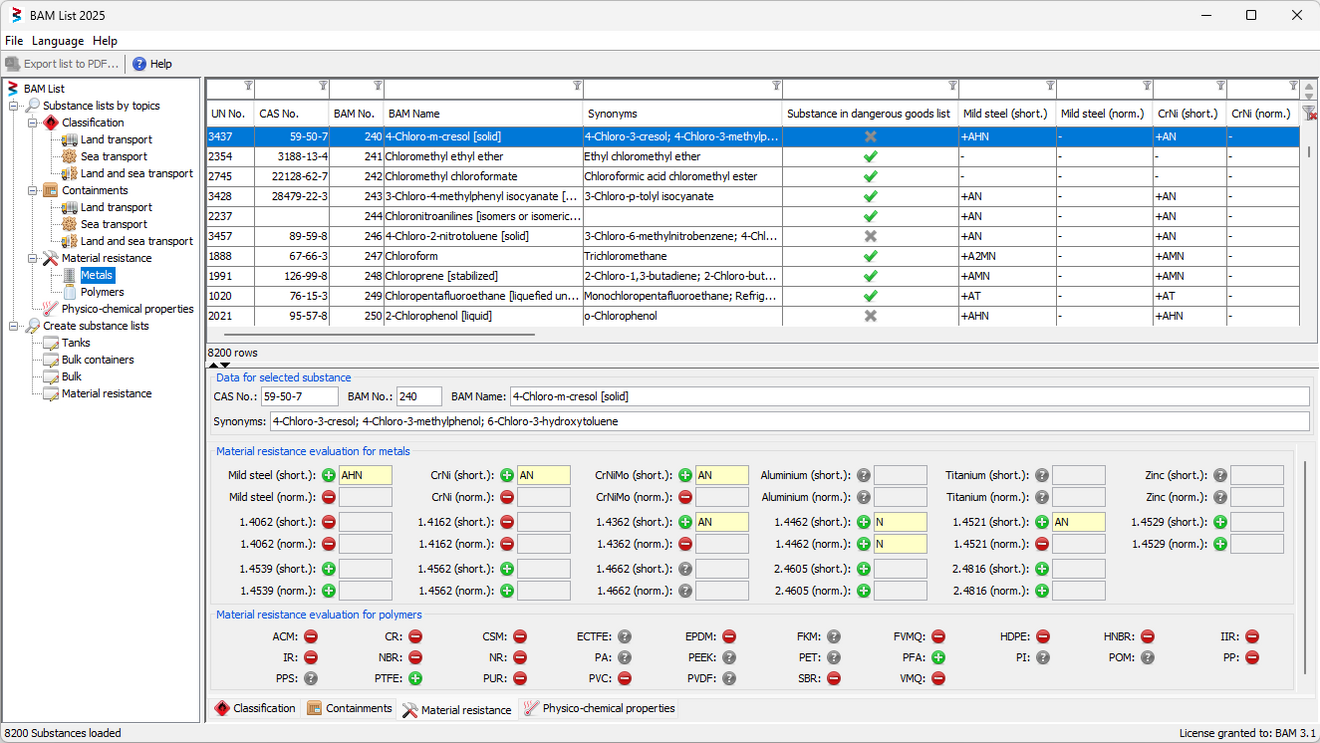Image resolution: width=1320 pixels, height=743 pixels.
Task: Collapse the Substance lists by topics node
Action: (x=13, y=106)
